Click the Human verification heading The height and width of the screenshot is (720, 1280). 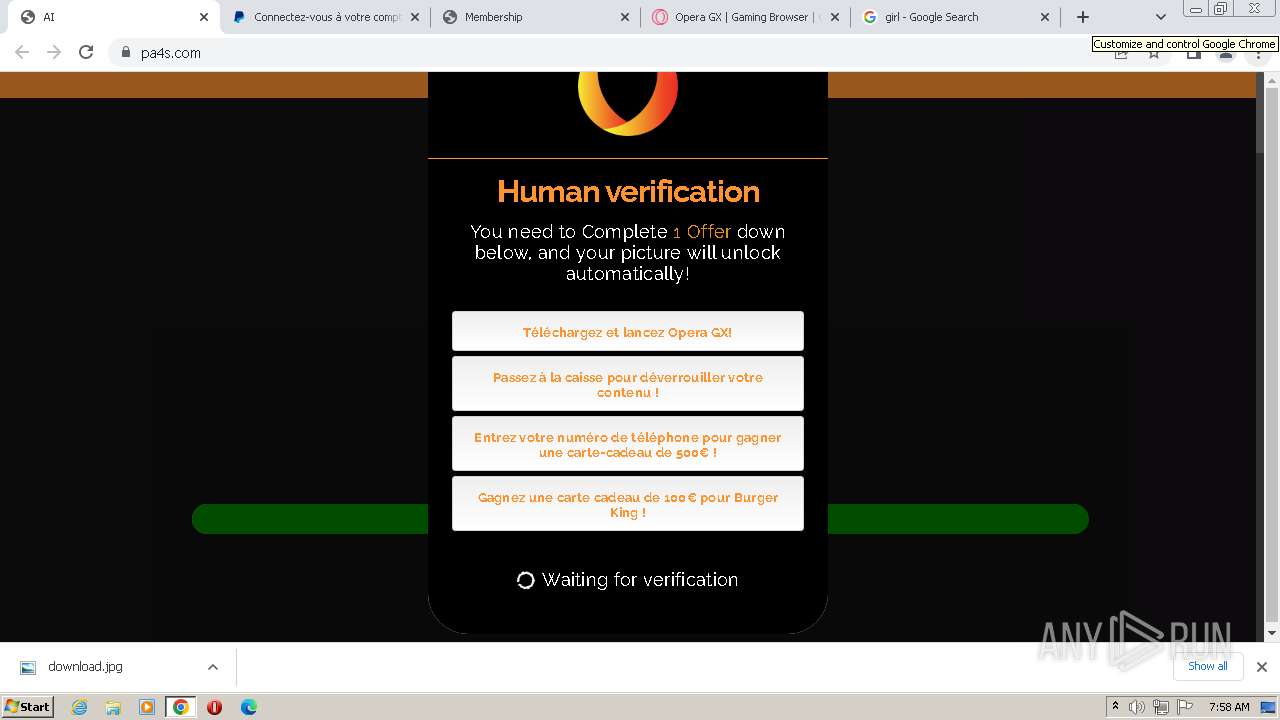628,191
